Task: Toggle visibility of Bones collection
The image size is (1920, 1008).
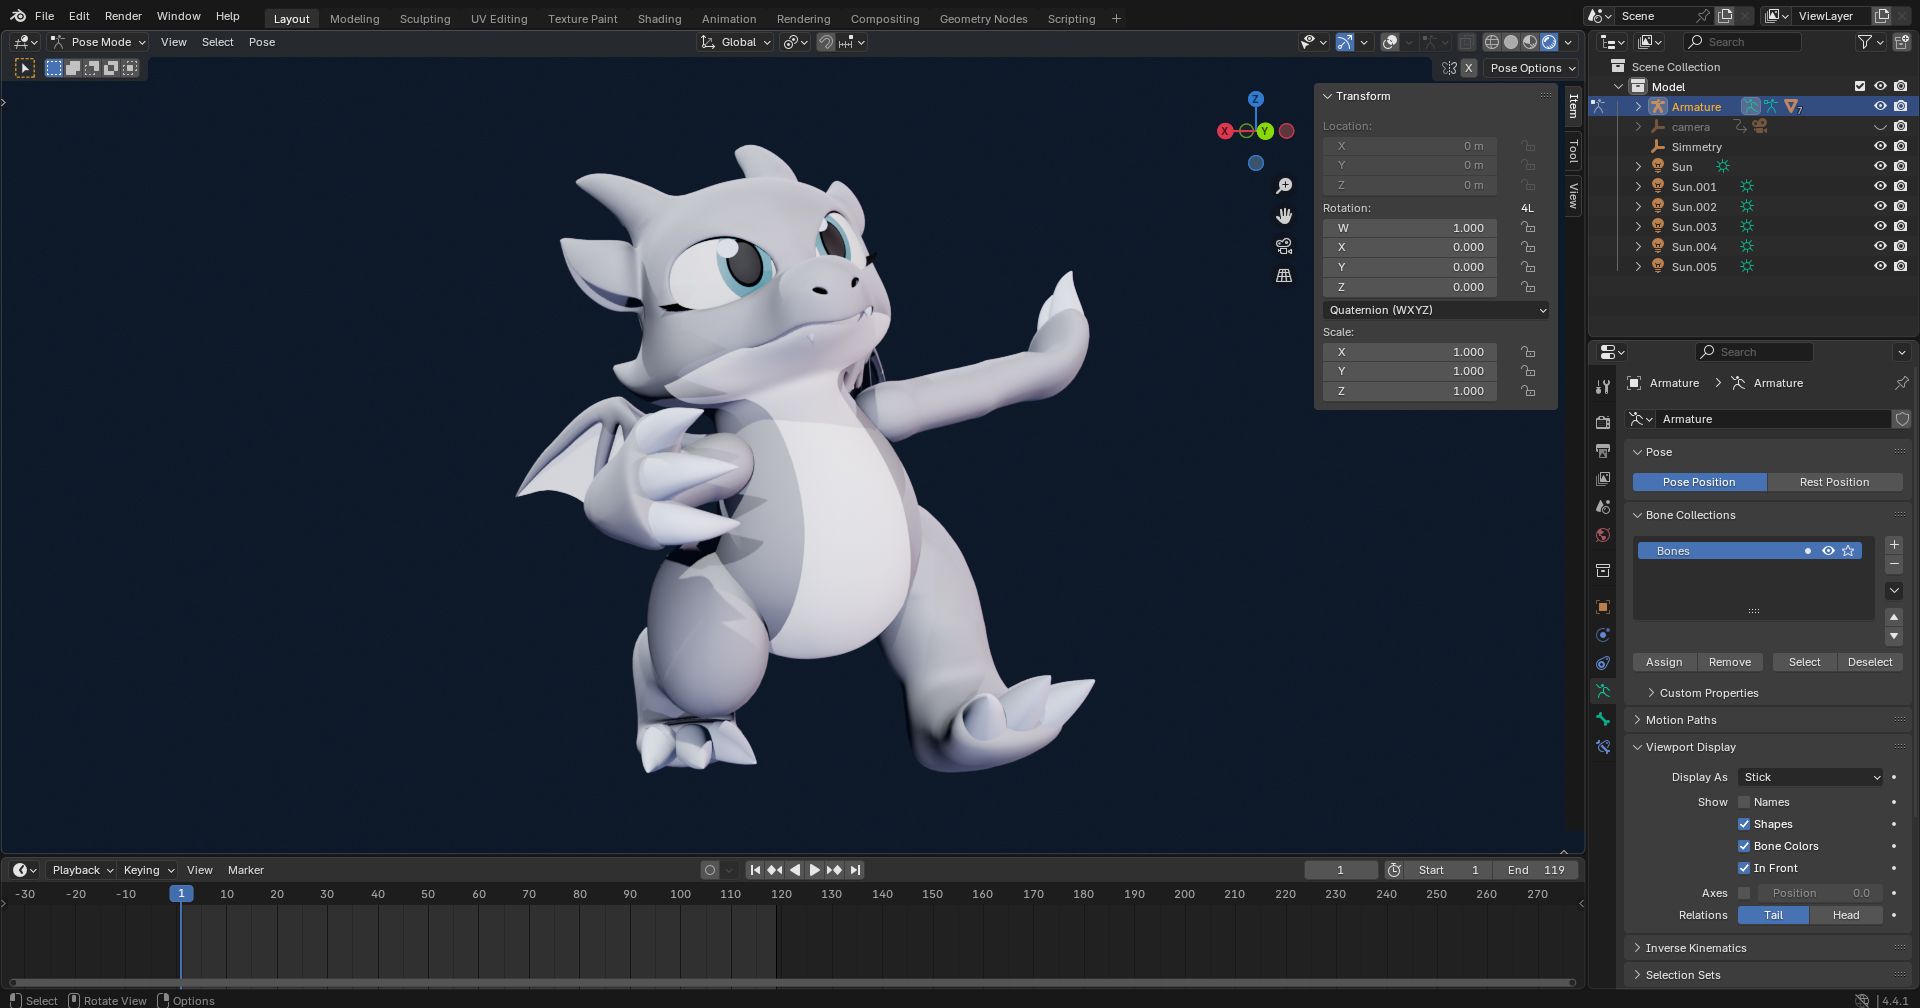Action: (1828, 551)
